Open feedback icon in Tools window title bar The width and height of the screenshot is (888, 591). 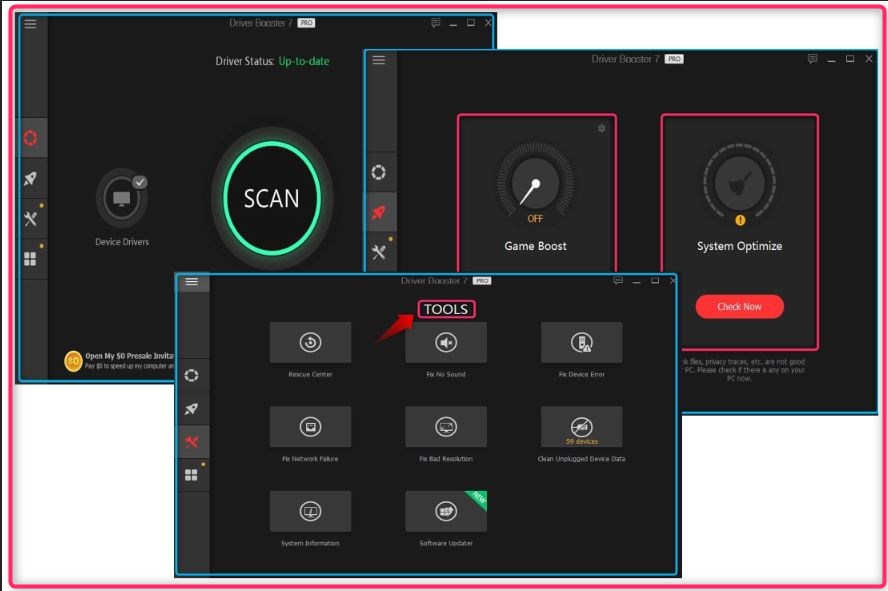tap(618, 281)
